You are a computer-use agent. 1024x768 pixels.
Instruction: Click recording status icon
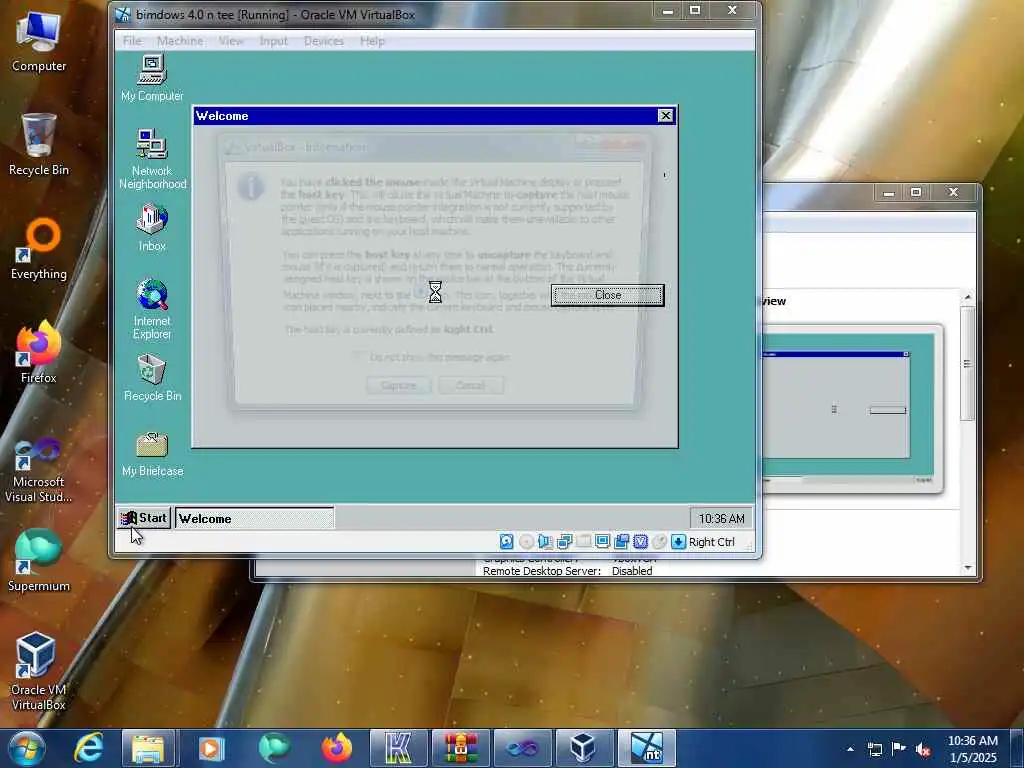point(621,541)
